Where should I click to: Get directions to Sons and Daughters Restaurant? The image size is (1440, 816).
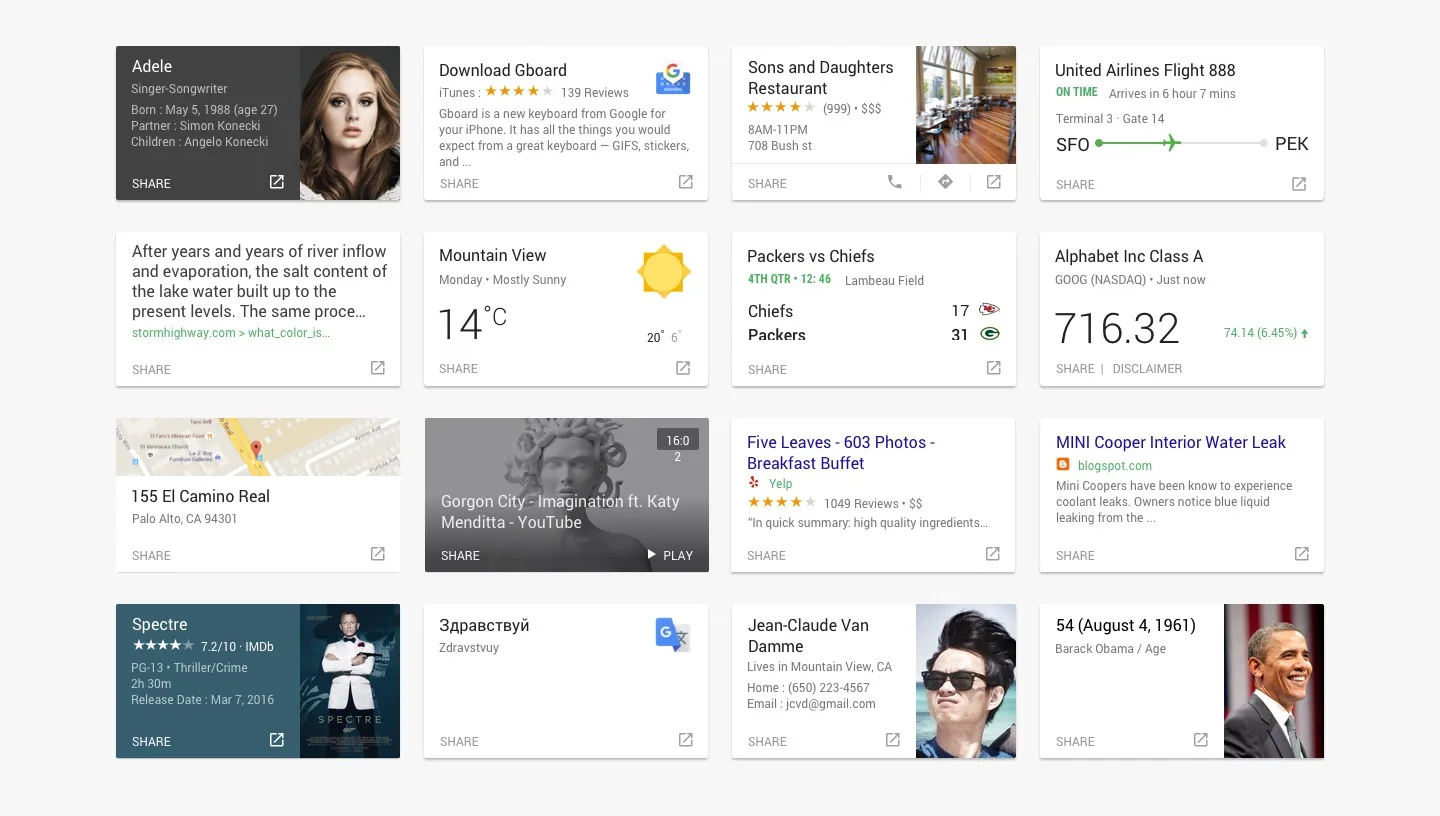pos(945,182)
